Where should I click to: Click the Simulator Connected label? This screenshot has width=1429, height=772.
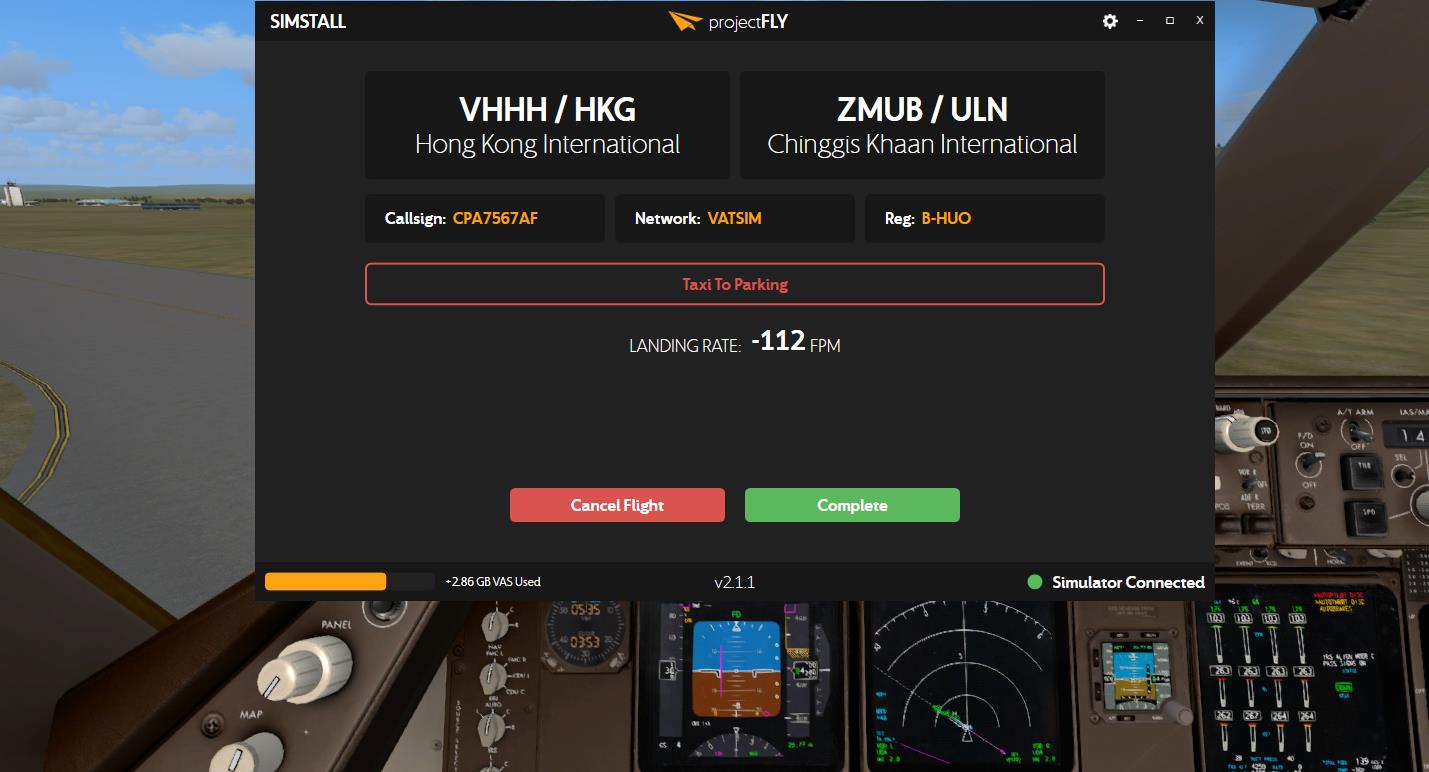[x=1128, y=582]
